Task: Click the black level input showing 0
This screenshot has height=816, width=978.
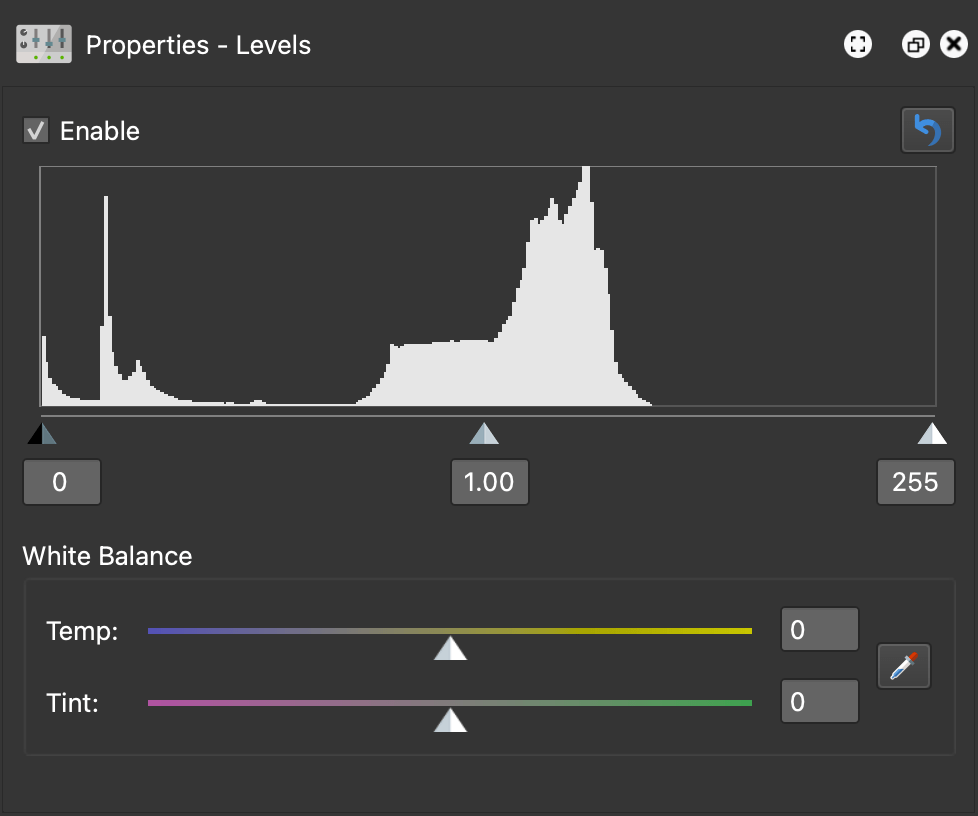Action: click(62, 482)
